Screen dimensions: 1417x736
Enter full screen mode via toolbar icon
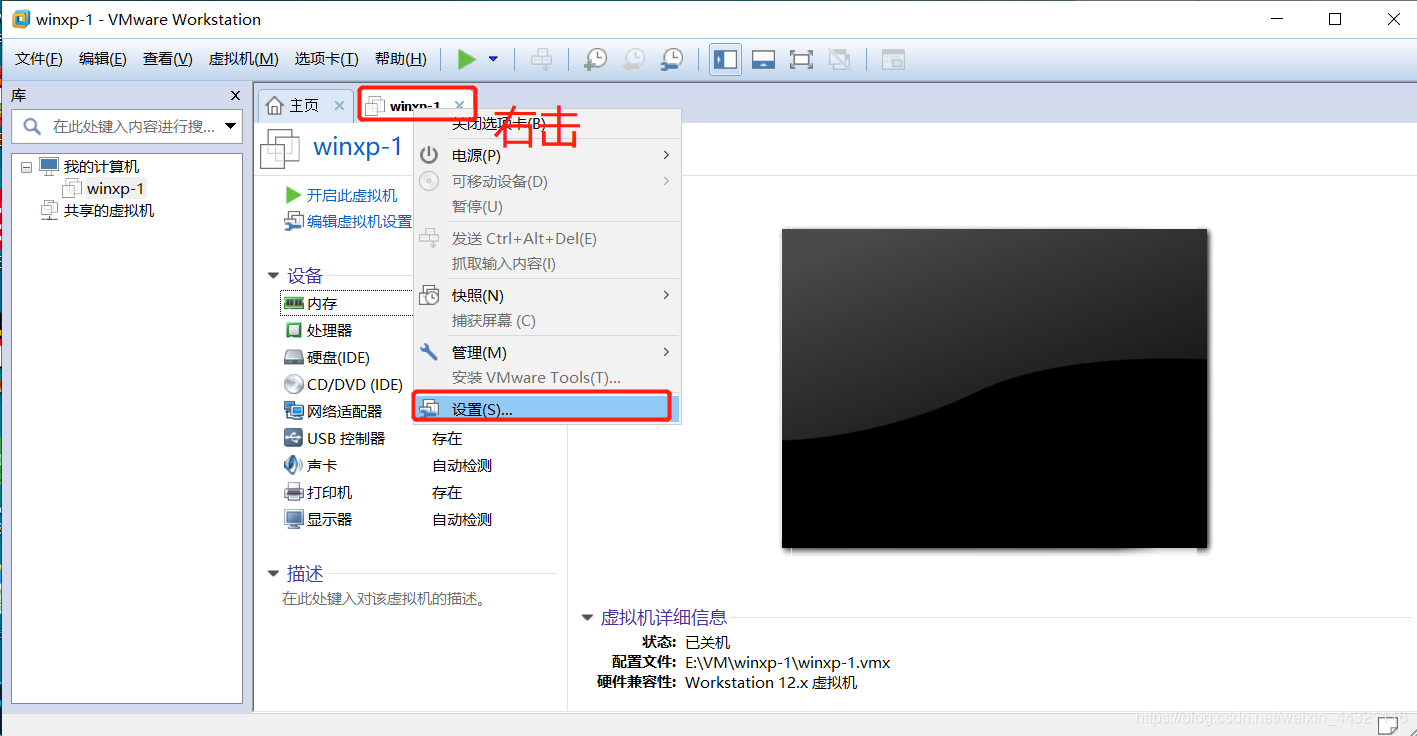[x=801, y=59]
